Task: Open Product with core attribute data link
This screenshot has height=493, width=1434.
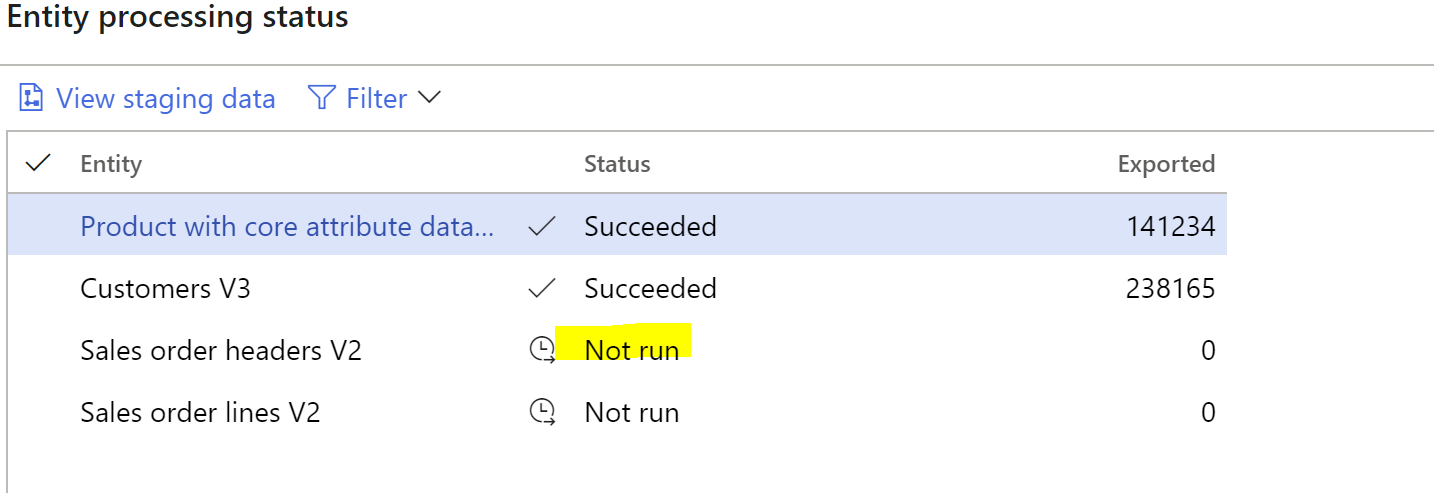Action: click(287, 226)
